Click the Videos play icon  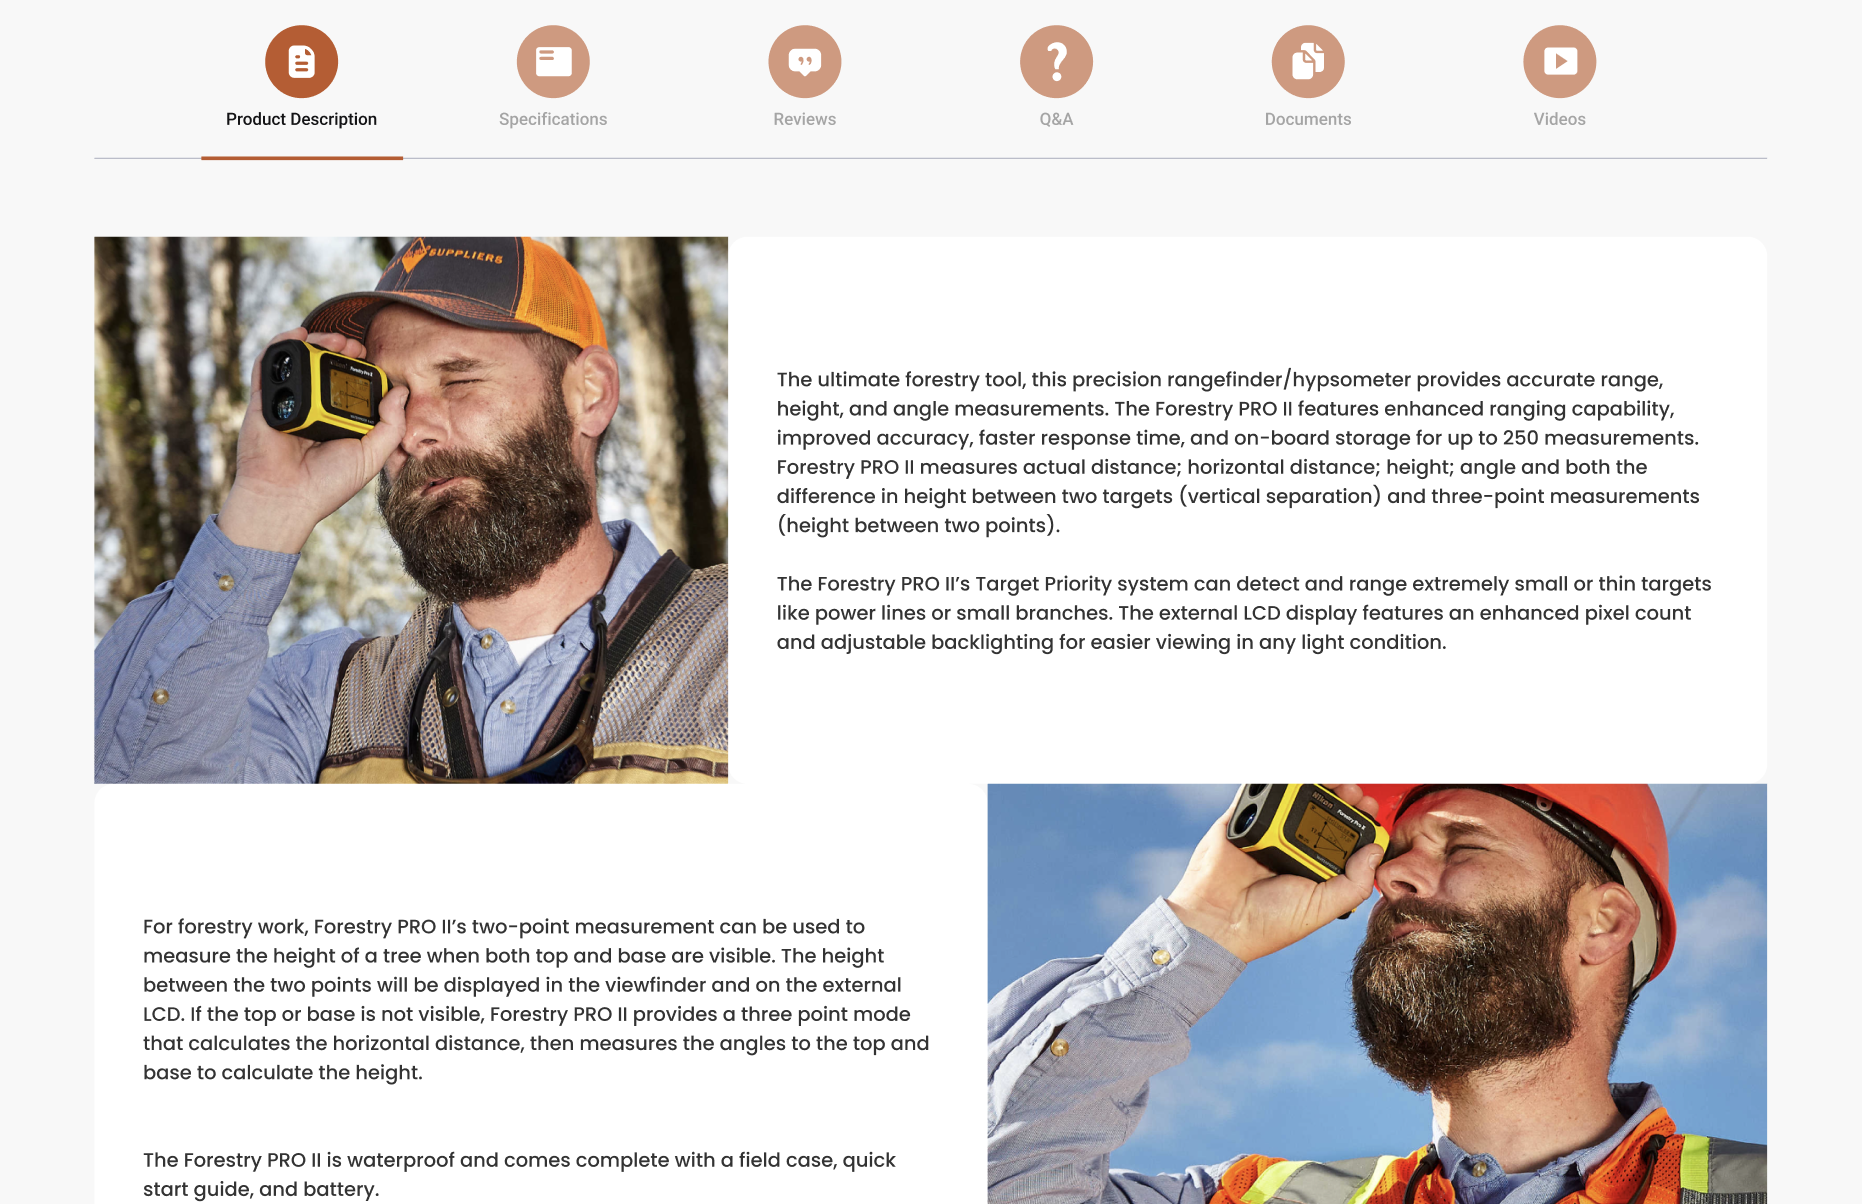[1560, 62]
